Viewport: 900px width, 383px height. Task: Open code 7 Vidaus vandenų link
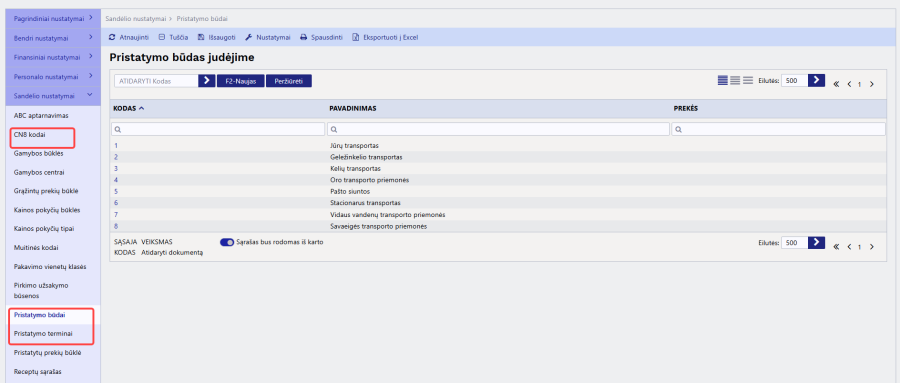[116, 215]
